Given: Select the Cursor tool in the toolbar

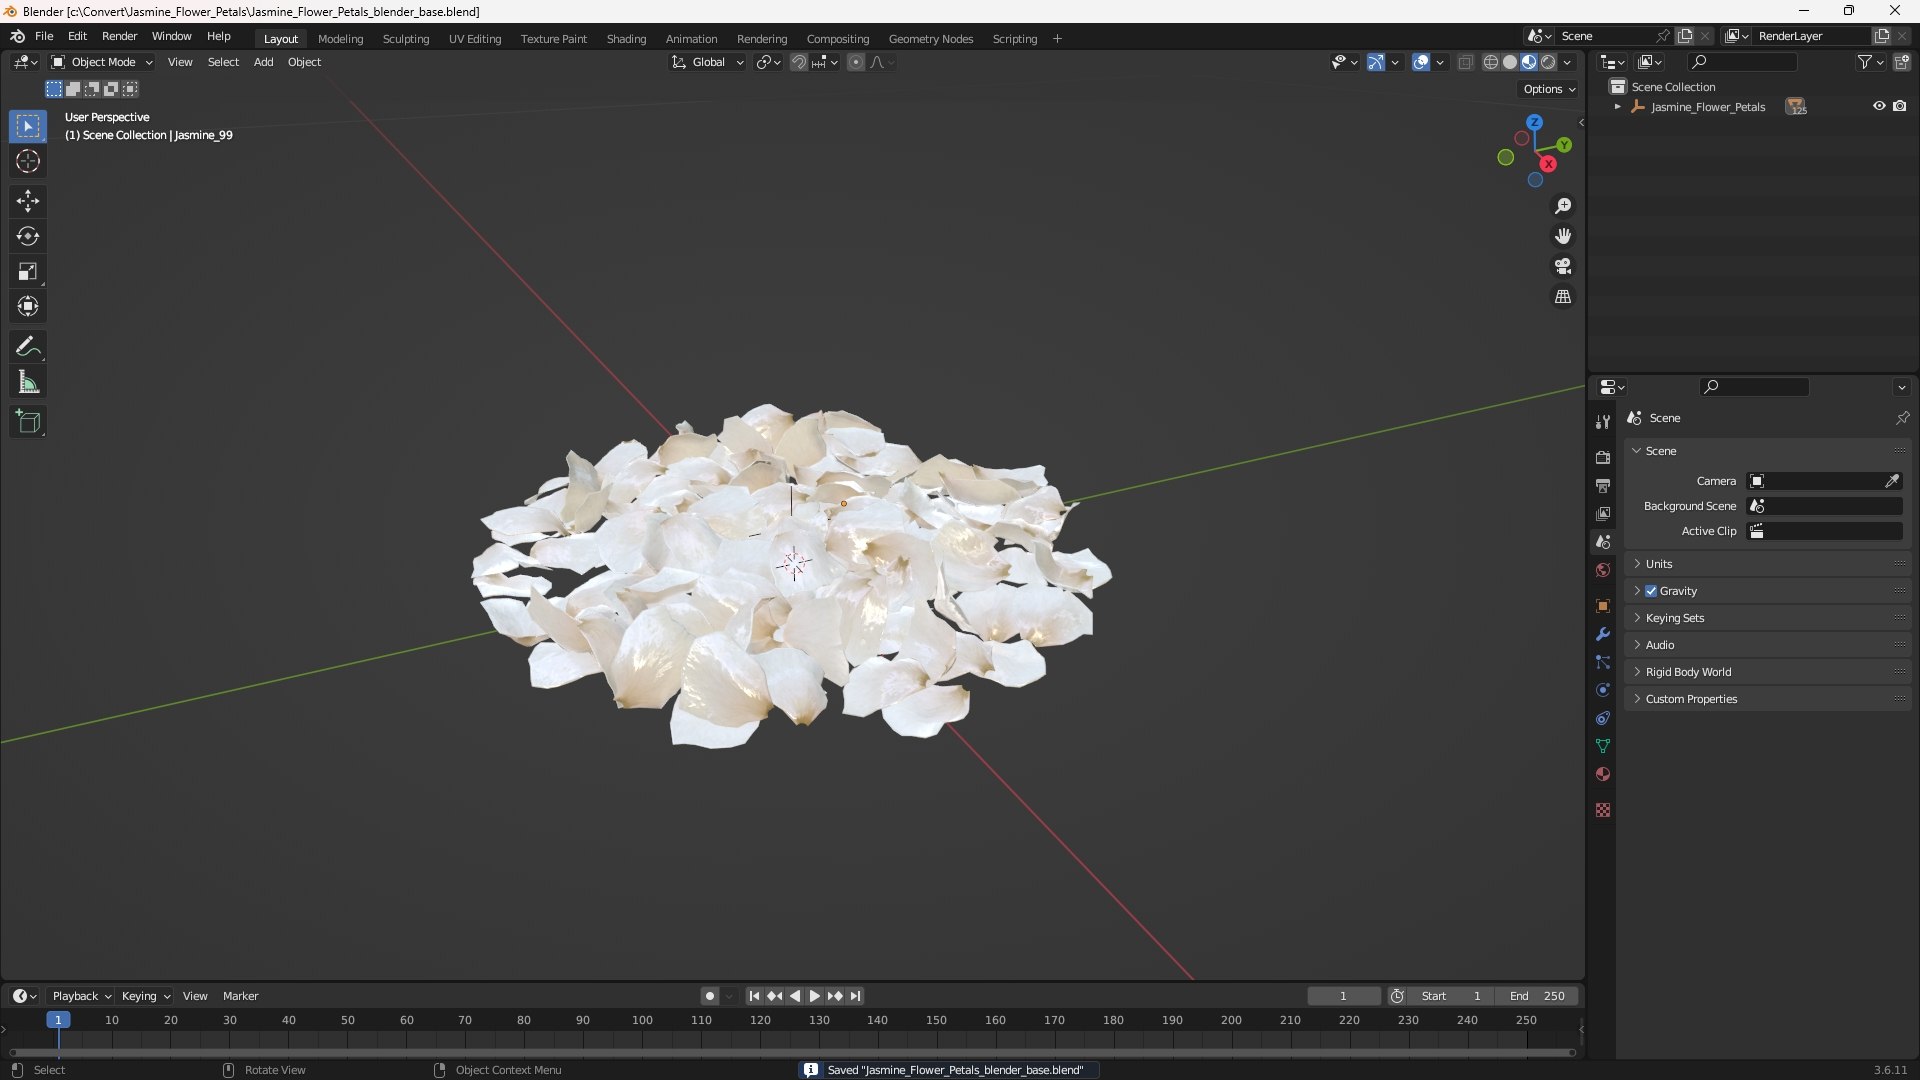Looking at the screenshot, I should pos(28,161).
